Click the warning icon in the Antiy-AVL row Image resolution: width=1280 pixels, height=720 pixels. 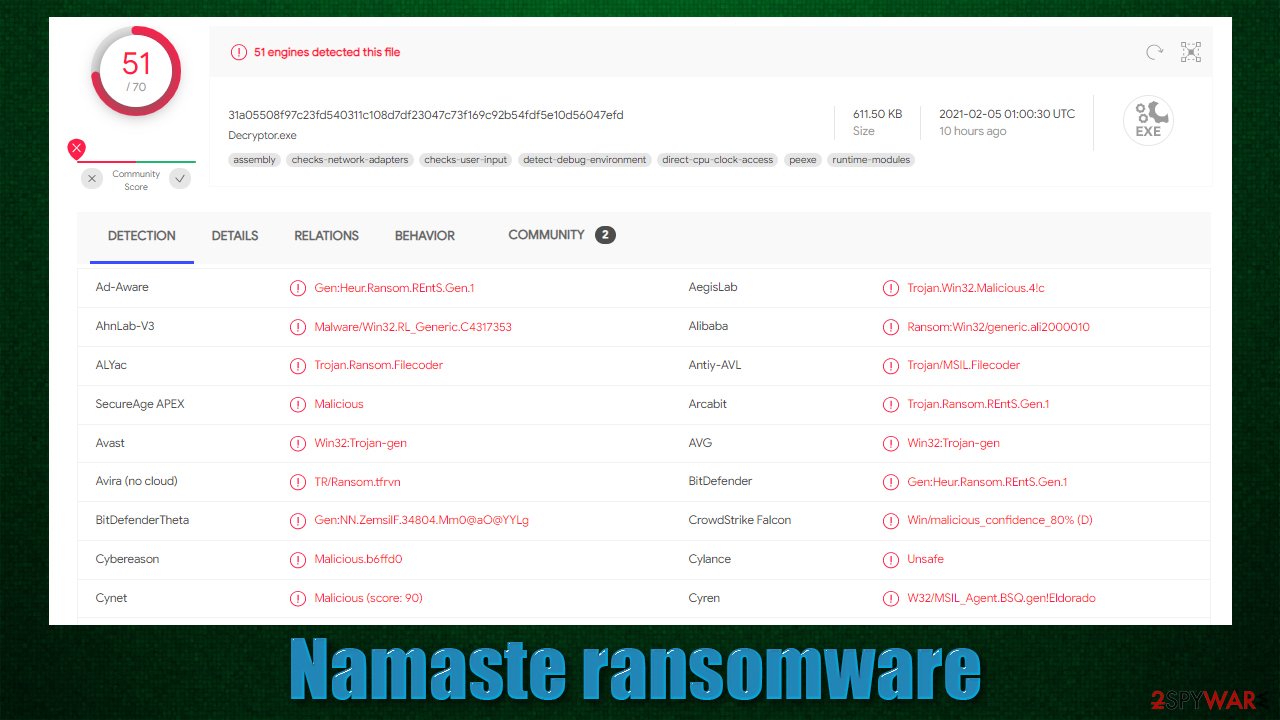tap(890, 366)
